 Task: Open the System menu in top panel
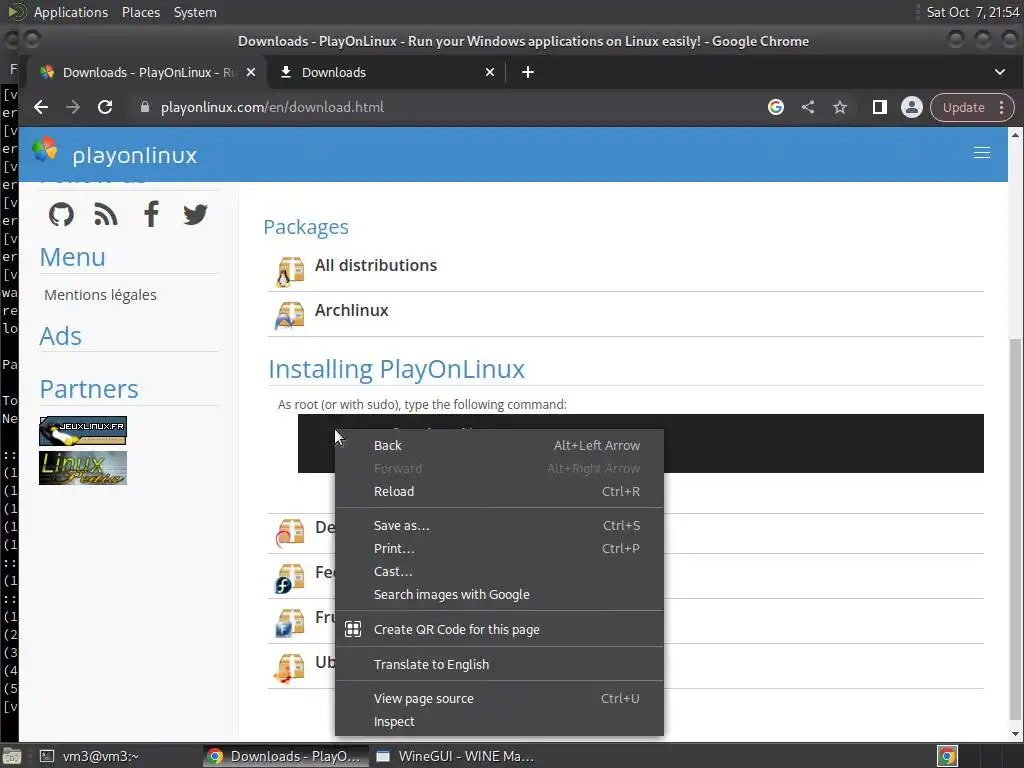tap(195, 12)
